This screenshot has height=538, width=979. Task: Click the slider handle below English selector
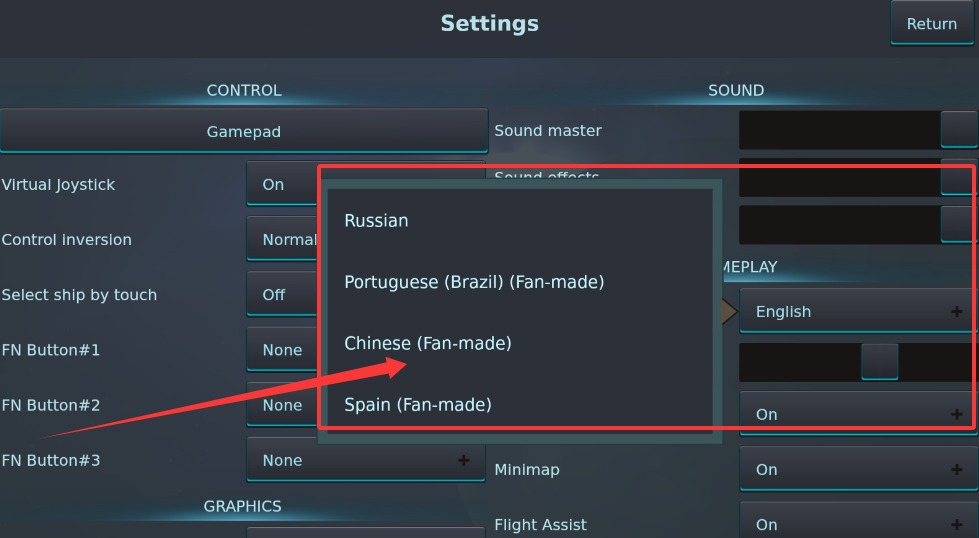point(879,361)
